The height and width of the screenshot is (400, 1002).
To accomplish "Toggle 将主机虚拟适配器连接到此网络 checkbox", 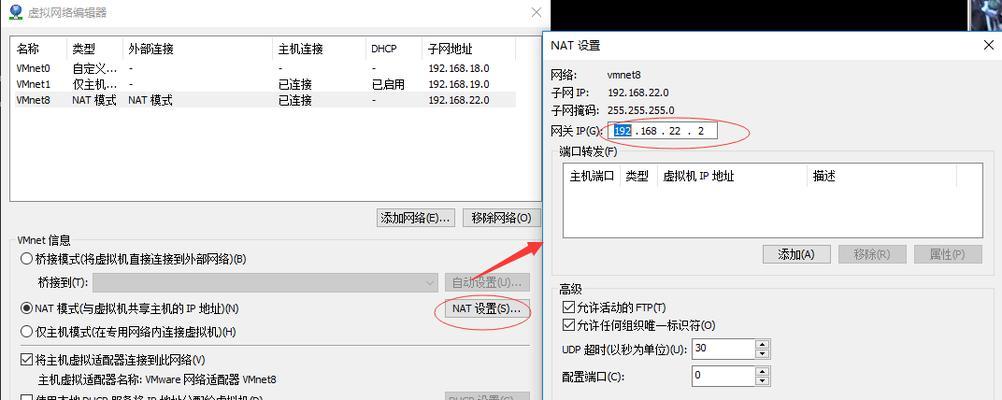I will 27,360.
